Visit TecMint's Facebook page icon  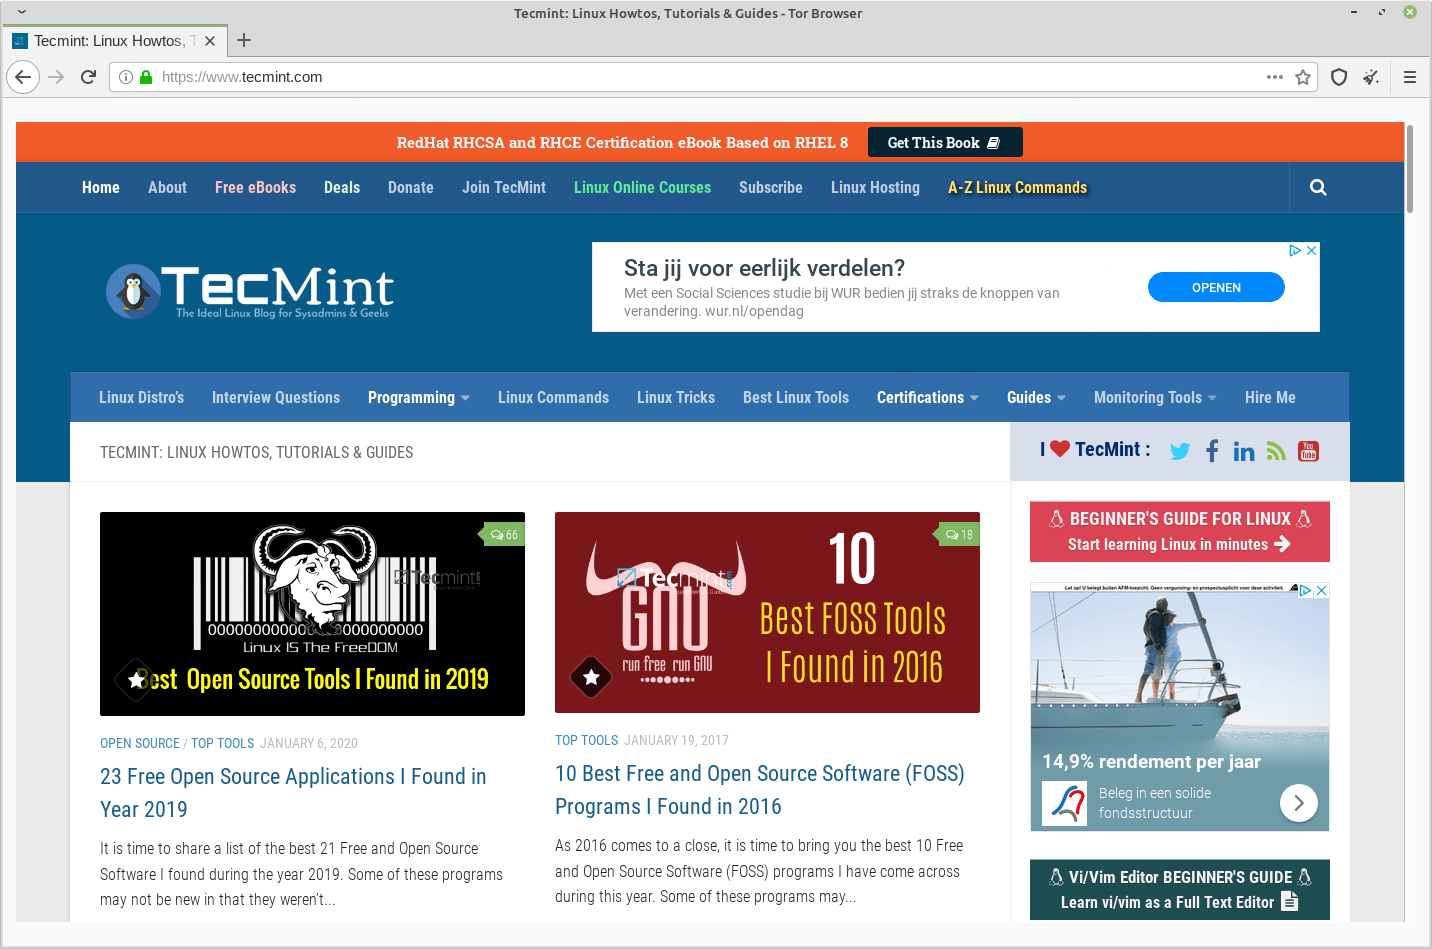coord(1212,451)
